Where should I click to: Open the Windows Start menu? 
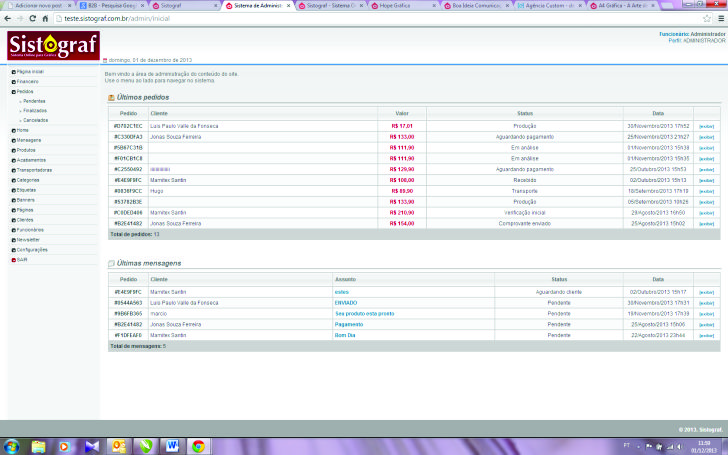[11, 445]
